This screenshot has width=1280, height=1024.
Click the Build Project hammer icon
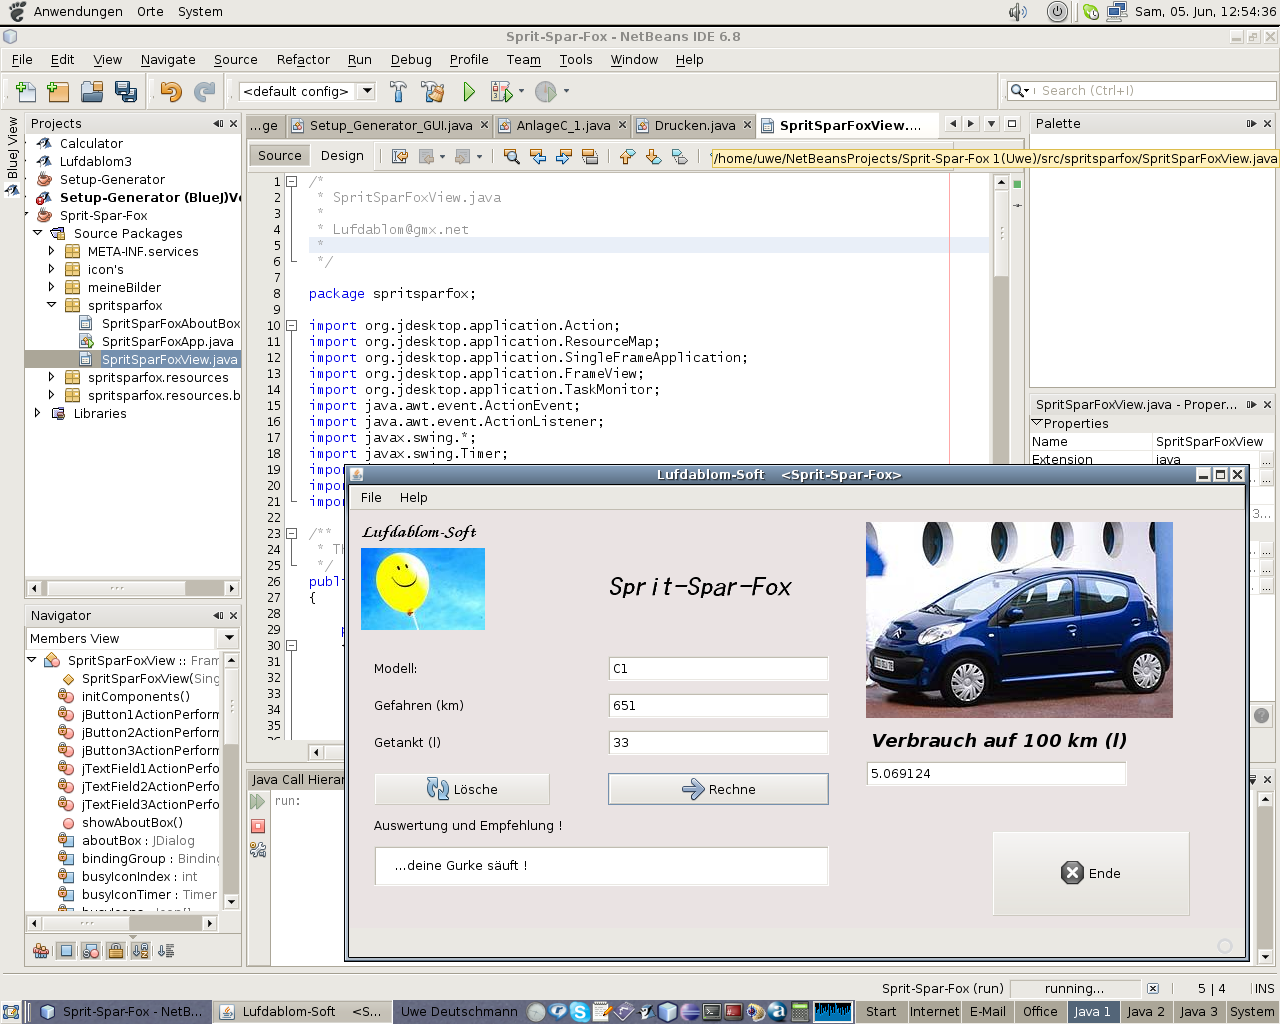[399, 91]
